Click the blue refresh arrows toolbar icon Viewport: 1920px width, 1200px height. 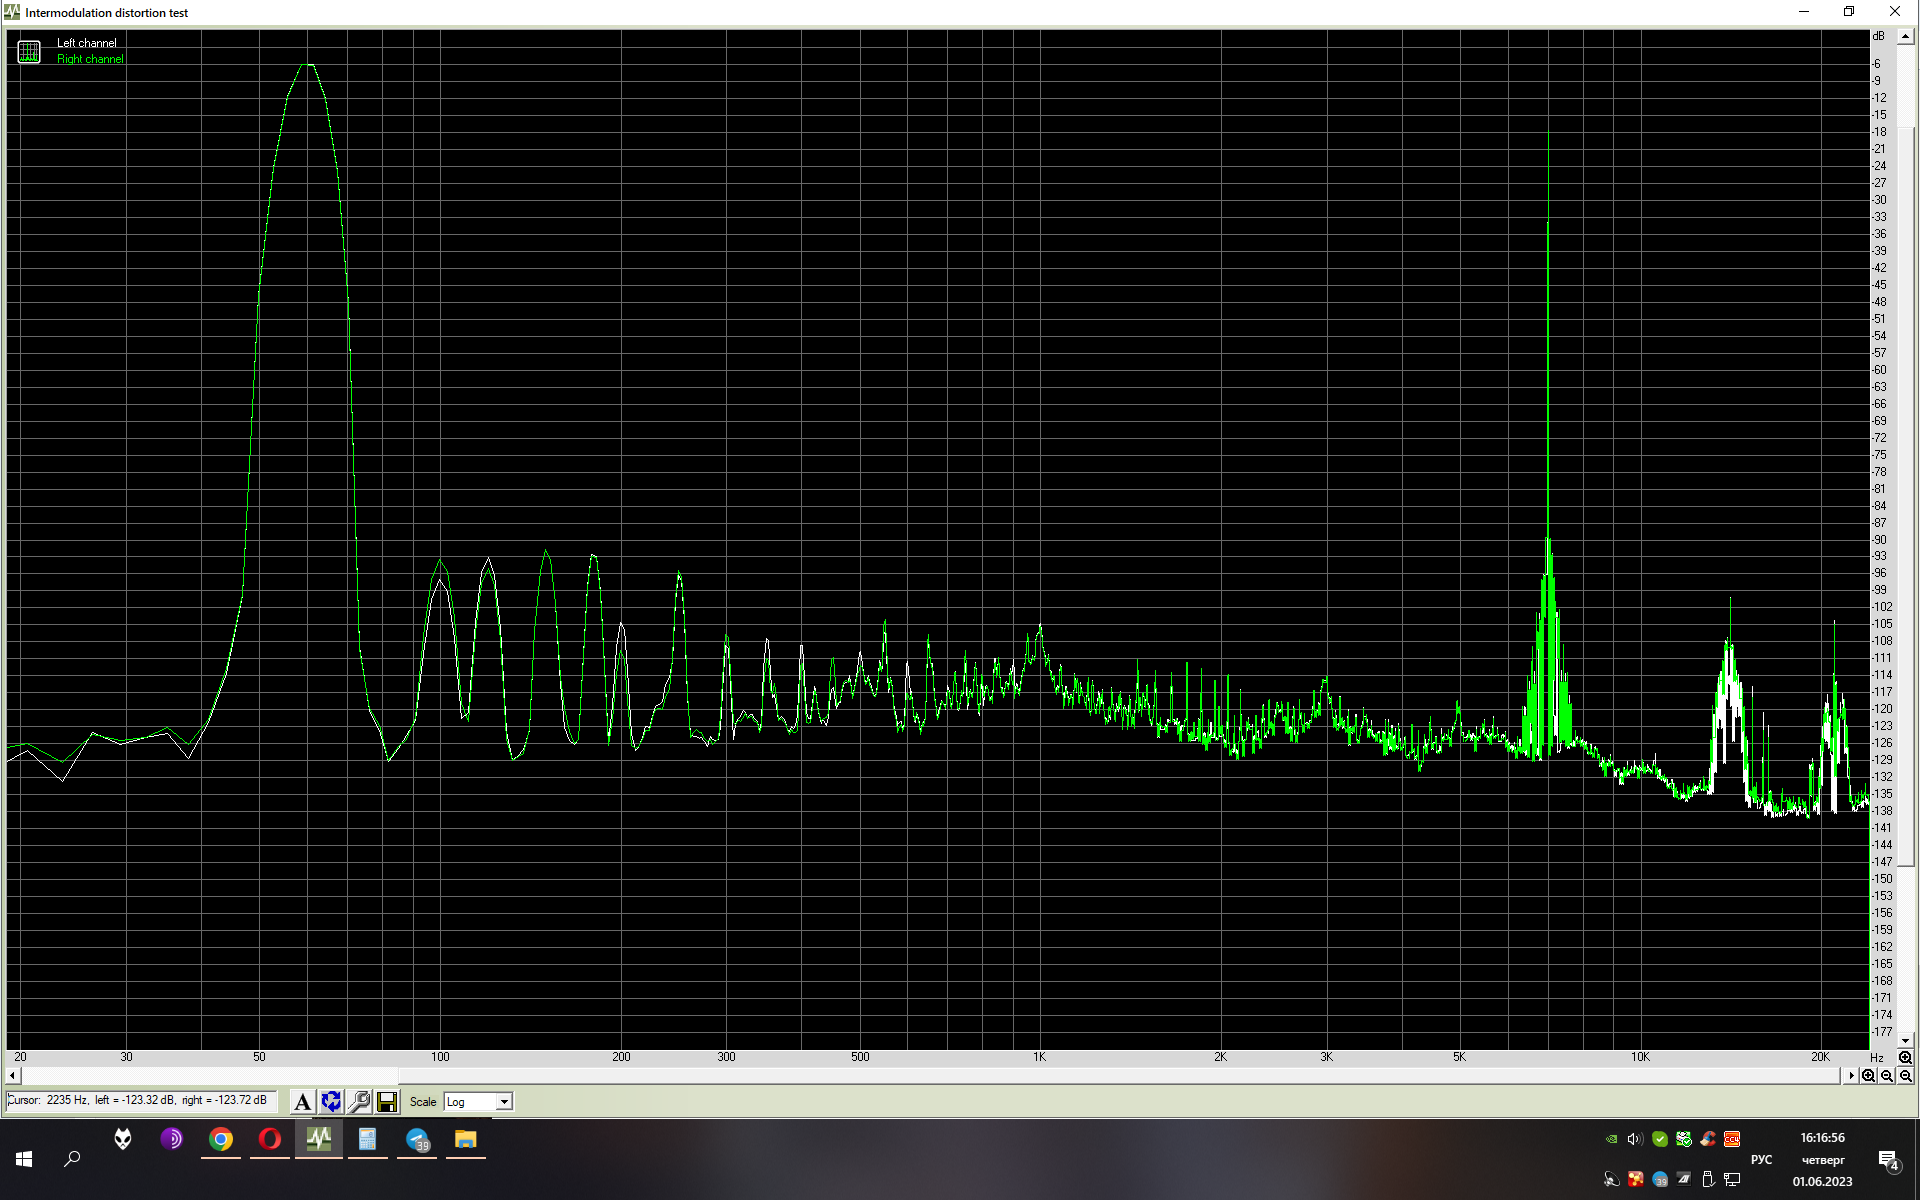click(x=331, y=1102)
